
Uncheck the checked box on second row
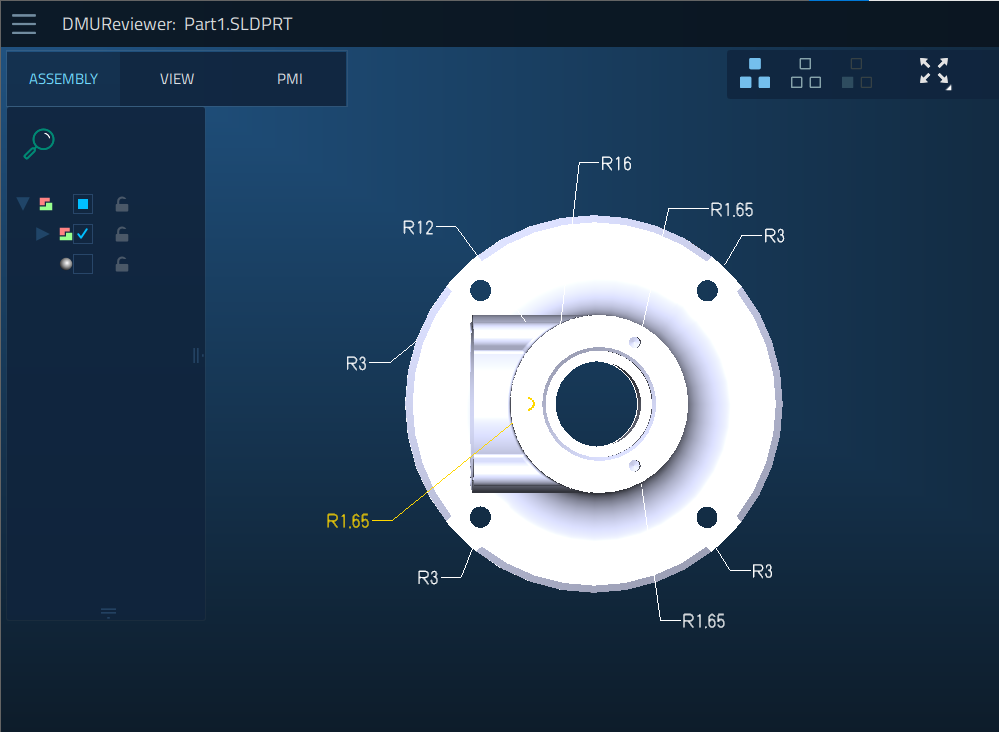click(83, 234)
